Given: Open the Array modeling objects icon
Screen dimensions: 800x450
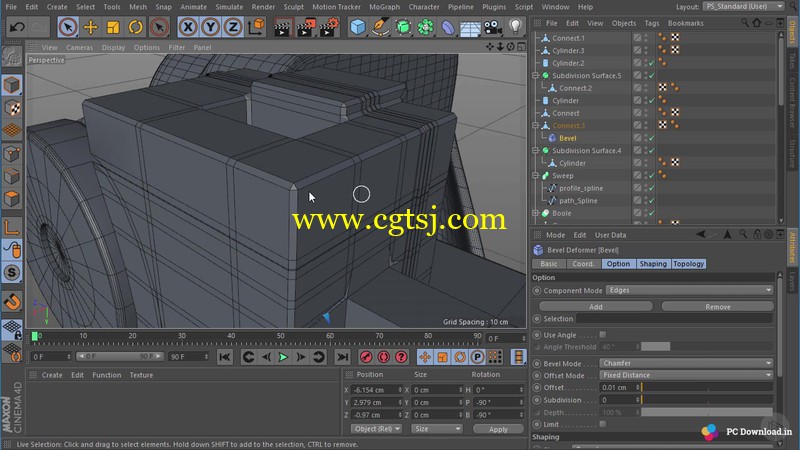Looking at the screenshot, I should (x=426, y=27).
